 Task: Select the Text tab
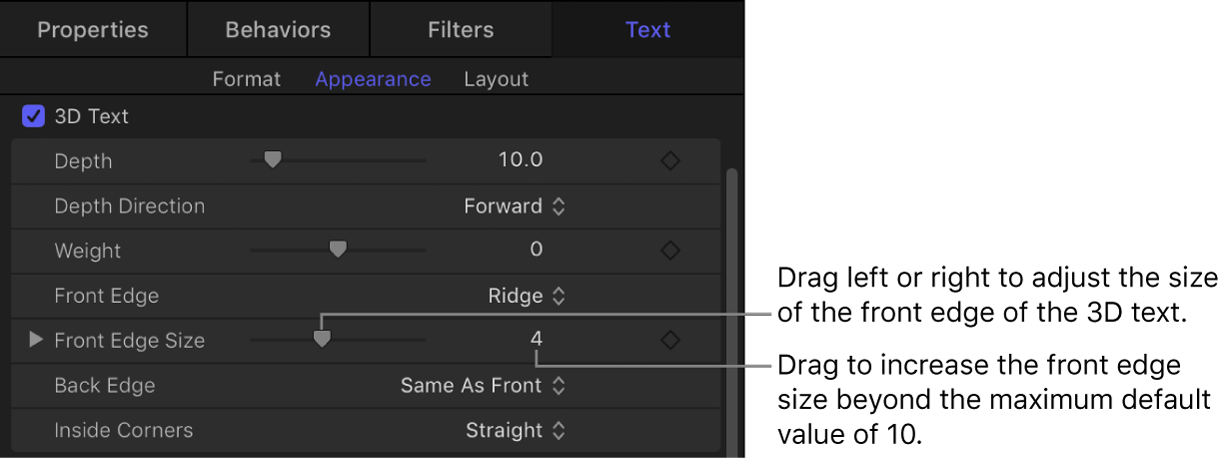tap(647, 29)
